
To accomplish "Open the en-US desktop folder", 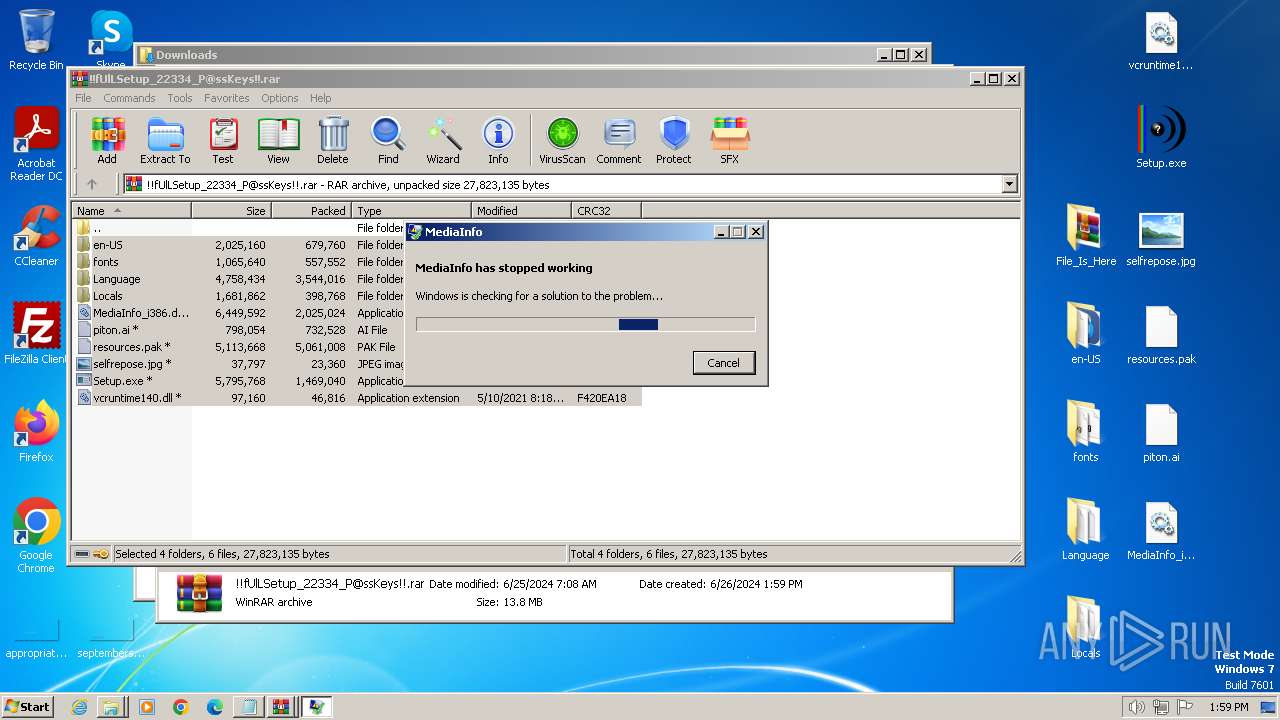I will [x=1086, y=334].
